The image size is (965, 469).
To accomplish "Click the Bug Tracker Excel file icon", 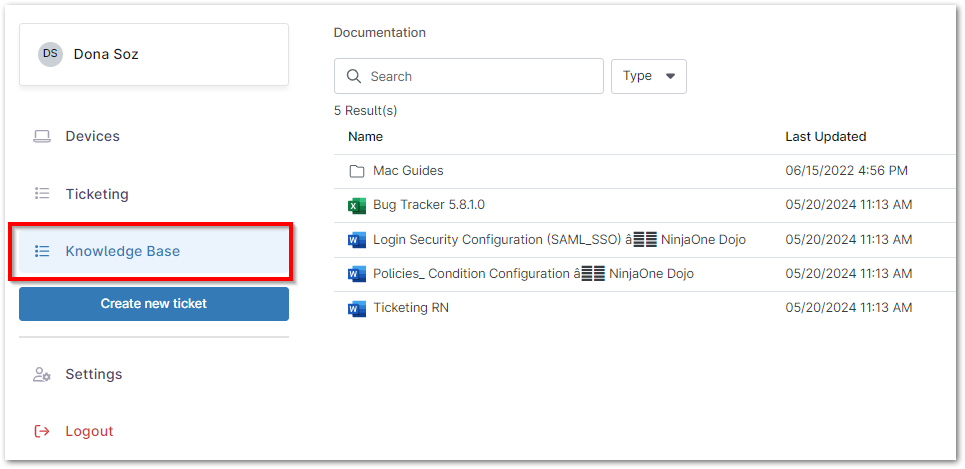I will (x=357, y=206).
